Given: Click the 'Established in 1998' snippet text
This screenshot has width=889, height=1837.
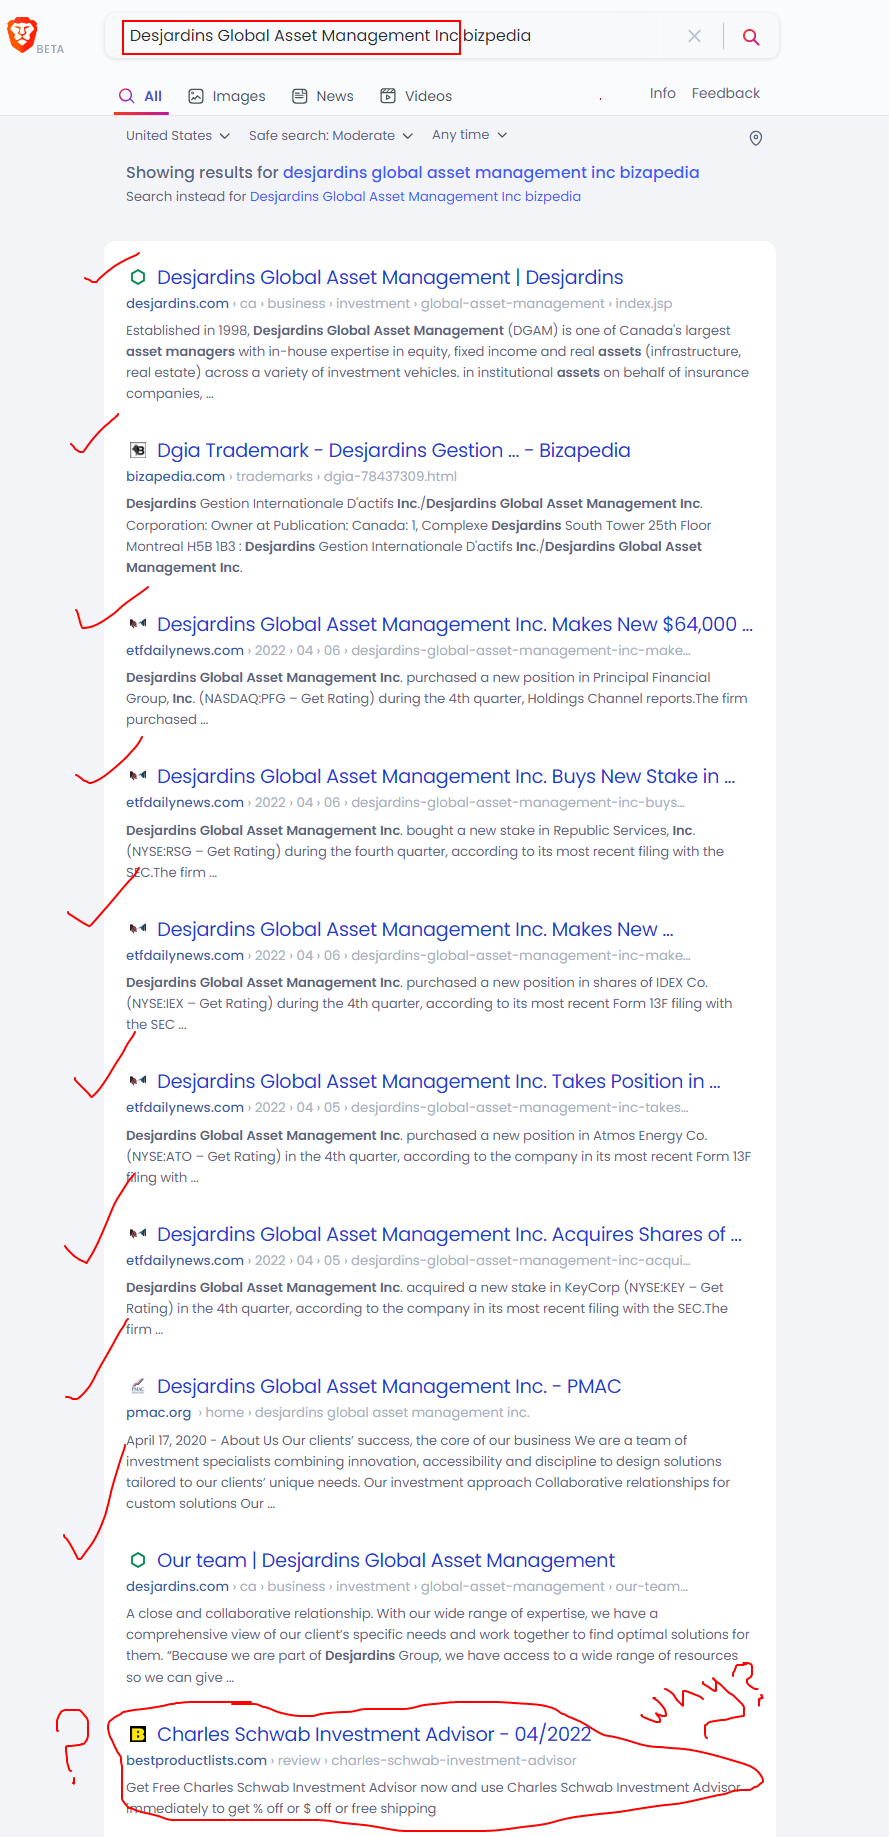Looking at the screenshot, I should [x=437, y=362].
